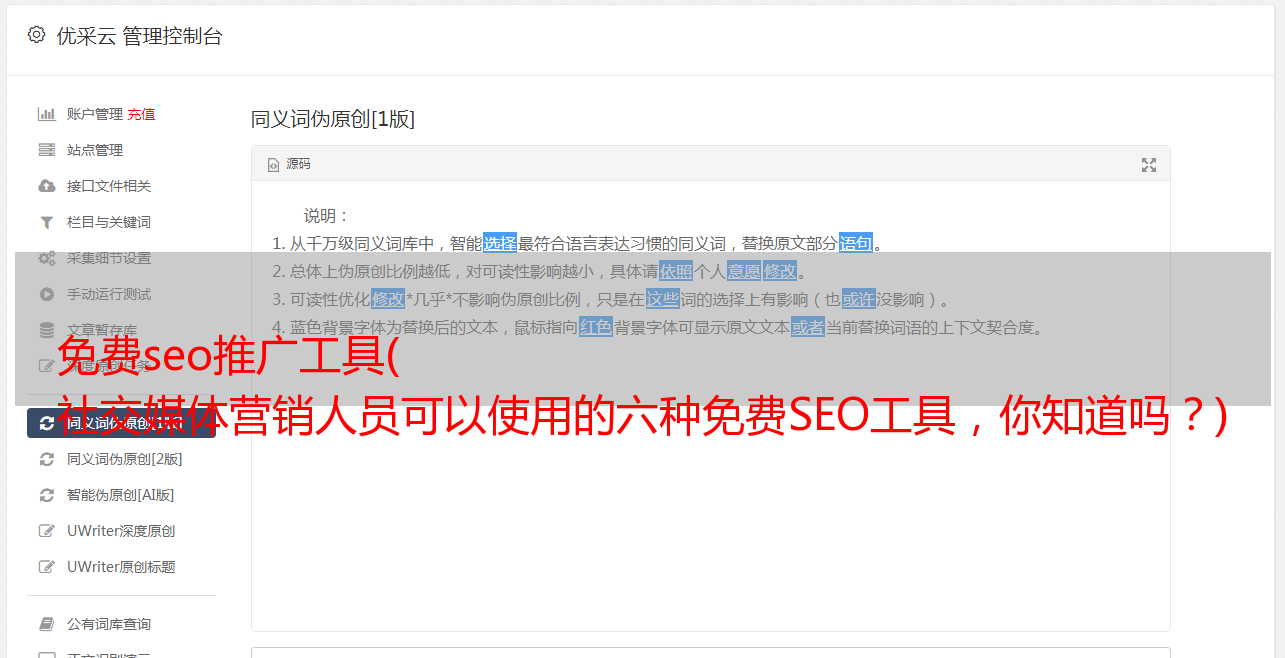
Task: Click the highlighted word 选择 in line 1
Action: point(500,243)
